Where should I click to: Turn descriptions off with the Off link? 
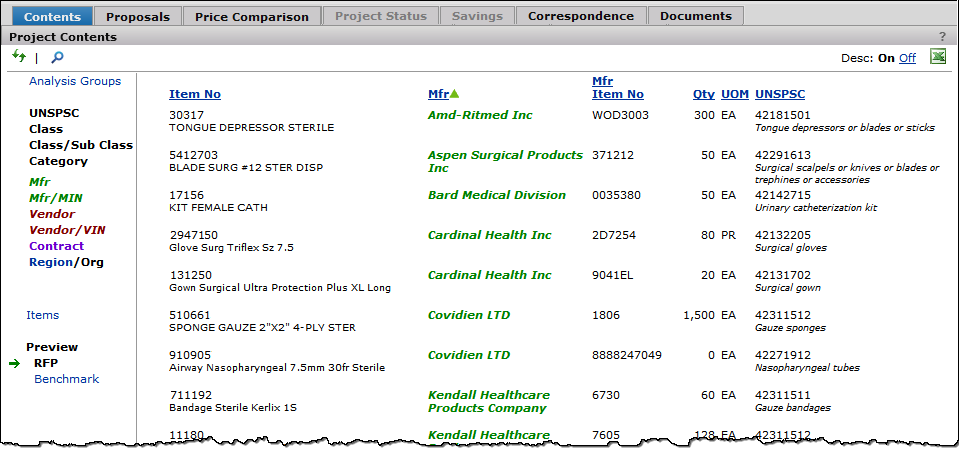tap(907, 58)
